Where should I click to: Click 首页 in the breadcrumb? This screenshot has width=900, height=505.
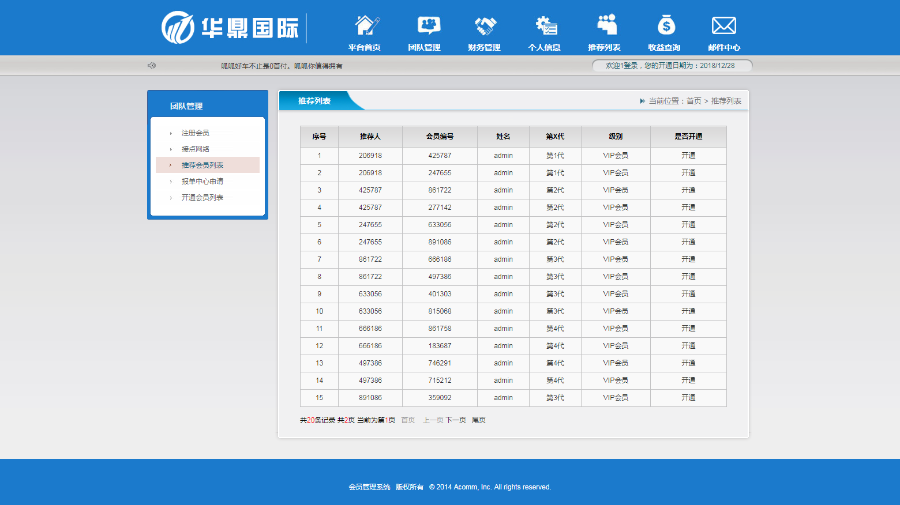(694, 101)
